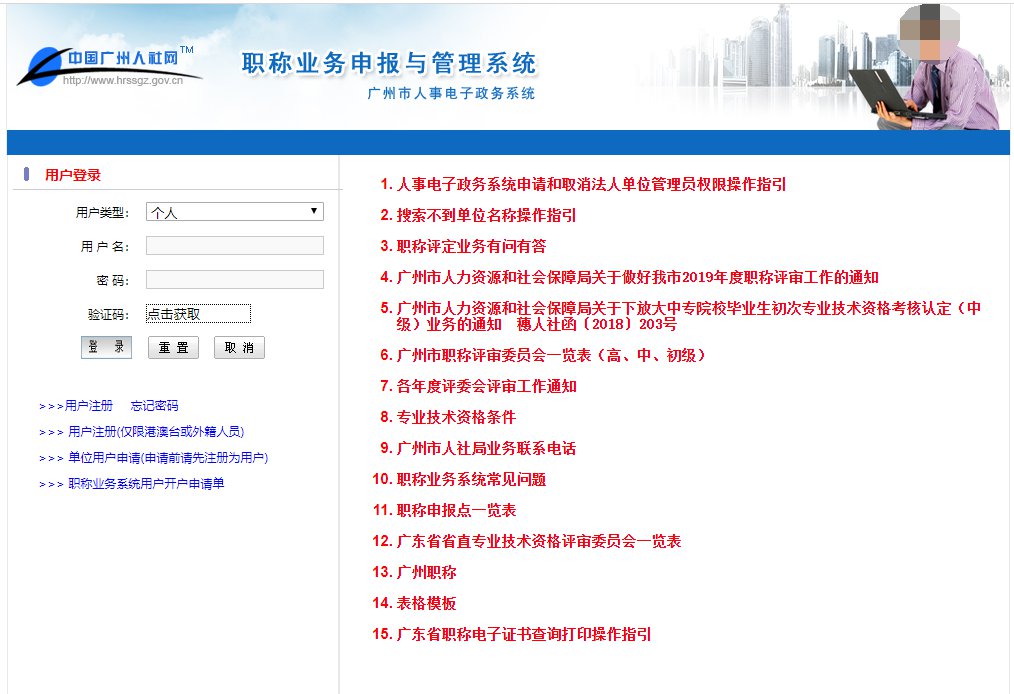The height and width of the screenshot is (694, 1014).
Task: Open 用户注册(仅限港澳台或外籍人员) link
Action: 156,431
